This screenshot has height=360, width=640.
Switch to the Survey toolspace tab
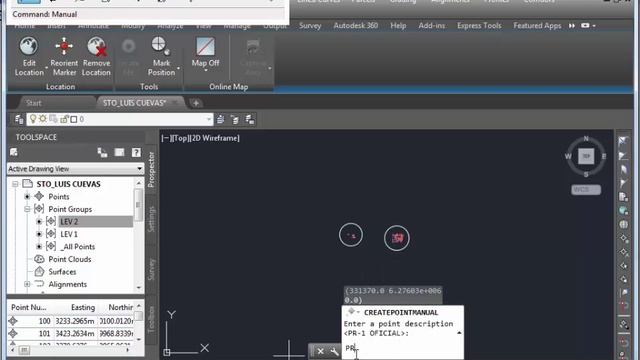tap(151, 269)
